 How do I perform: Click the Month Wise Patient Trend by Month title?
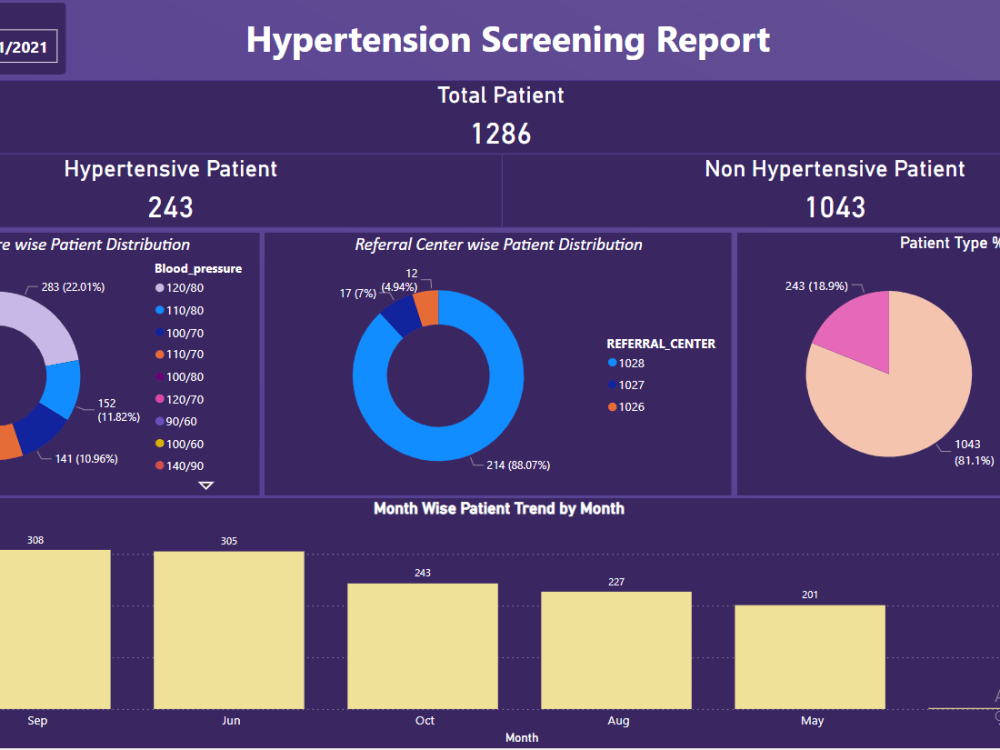click(499, 508)
